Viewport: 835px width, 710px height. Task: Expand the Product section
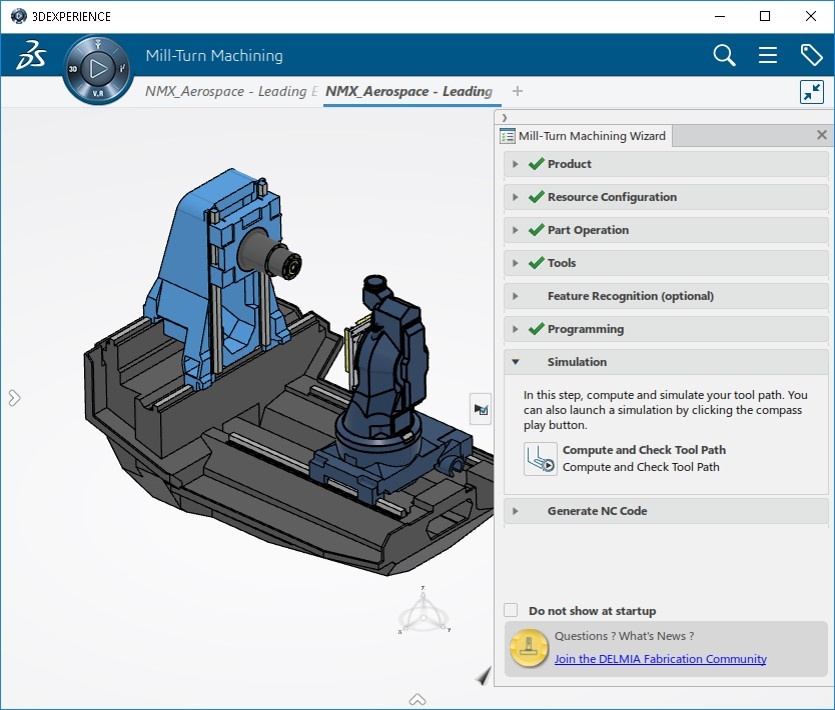[666, 164]
